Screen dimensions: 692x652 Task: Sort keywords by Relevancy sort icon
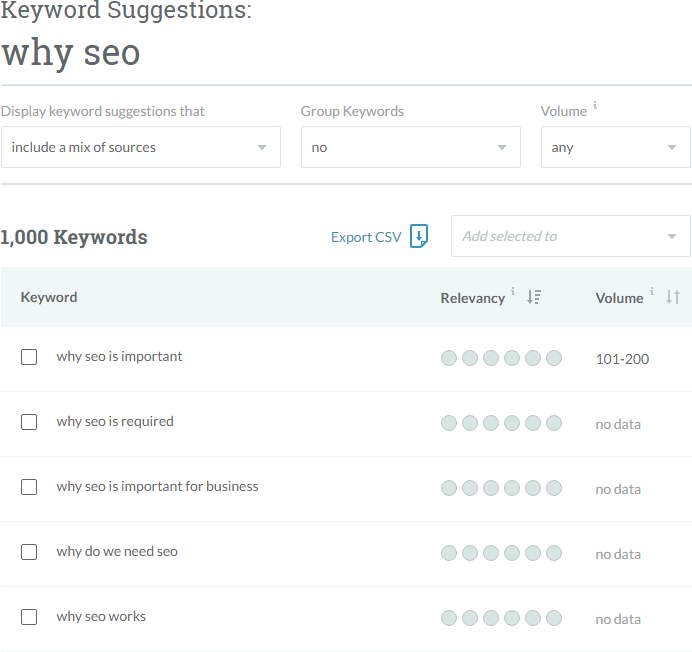(534, 297)
